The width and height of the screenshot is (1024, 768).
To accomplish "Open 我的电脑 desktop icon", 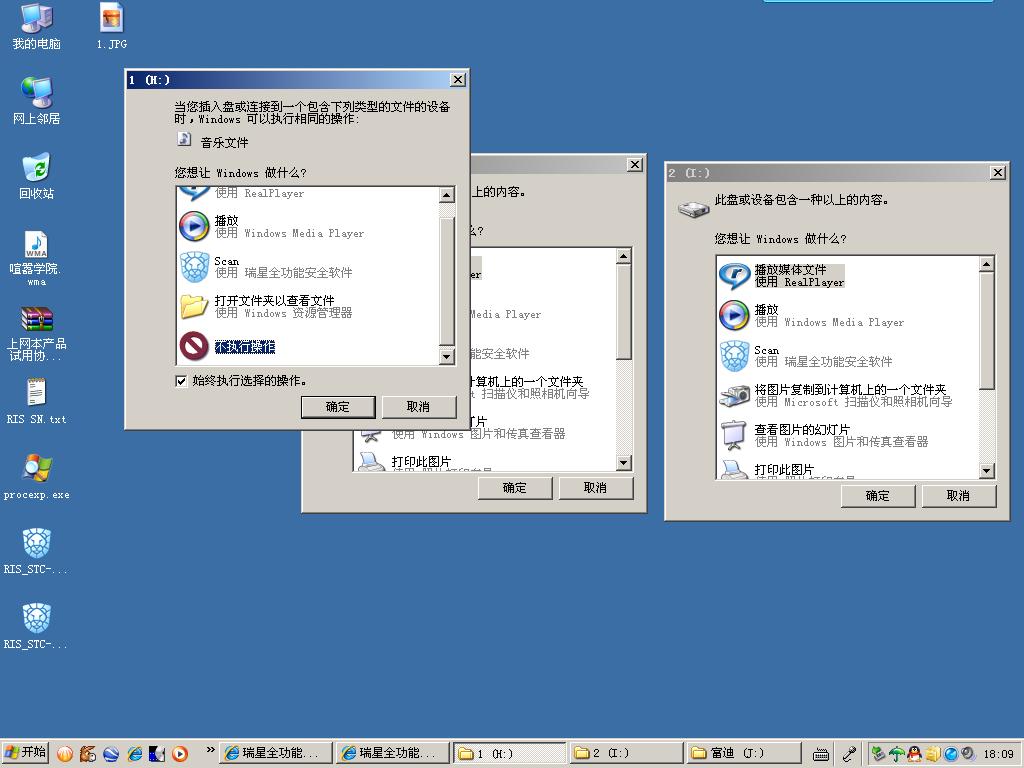I will click(x=36, y=27).
